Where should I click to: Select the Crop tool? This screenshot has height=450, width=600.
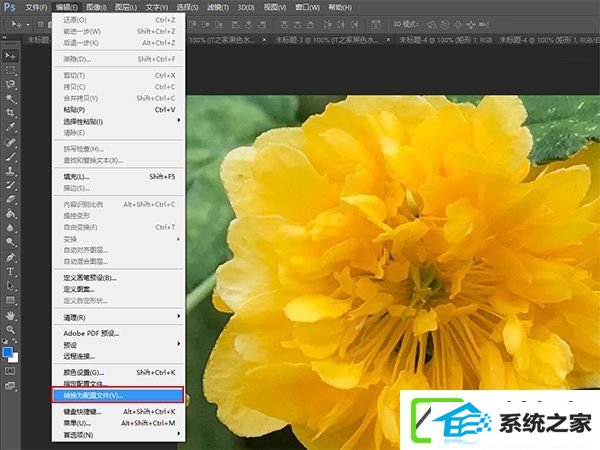(10, 113)
